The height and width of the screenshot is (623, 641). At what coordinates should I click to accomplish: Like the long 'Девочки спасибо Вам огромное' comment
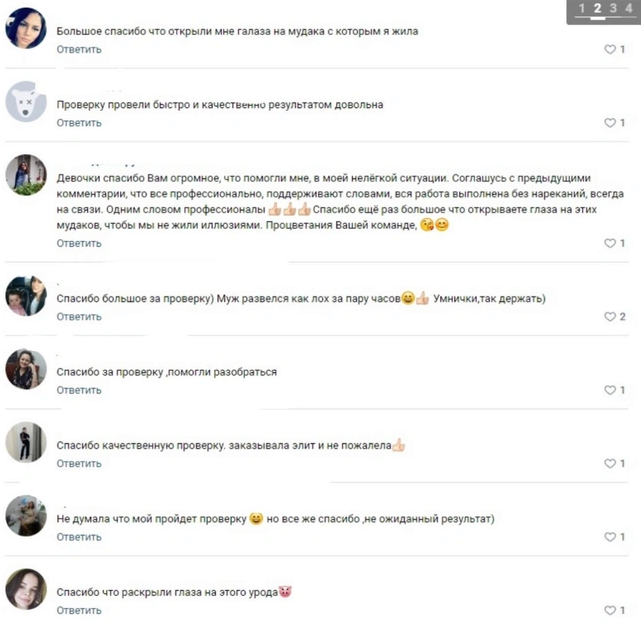click(x=614, y=243)
